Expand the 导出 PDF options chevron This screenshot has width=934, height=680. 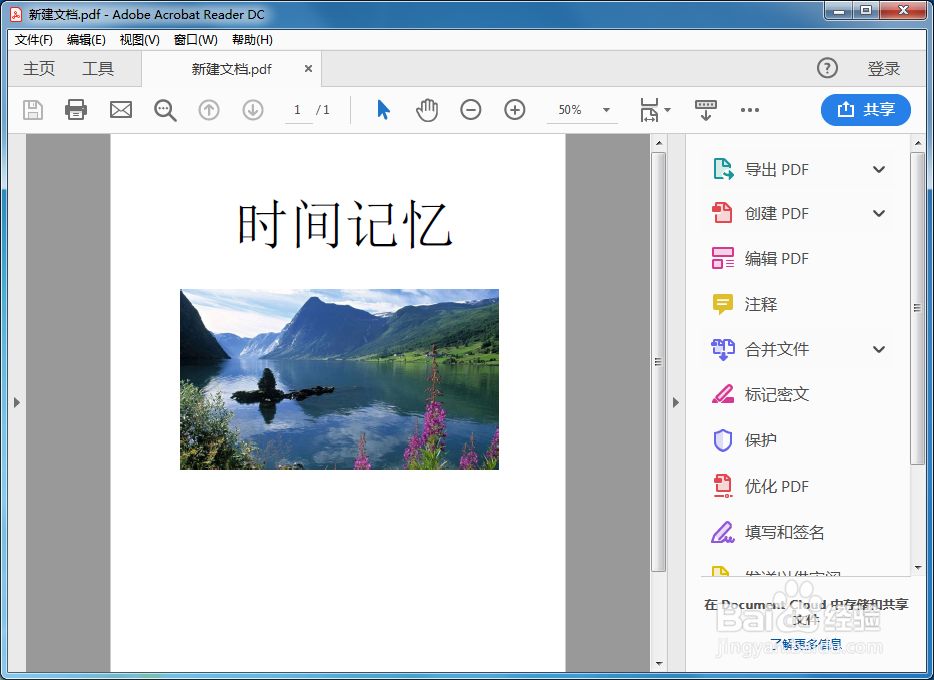pyautogui.click(x=879, y=169)
